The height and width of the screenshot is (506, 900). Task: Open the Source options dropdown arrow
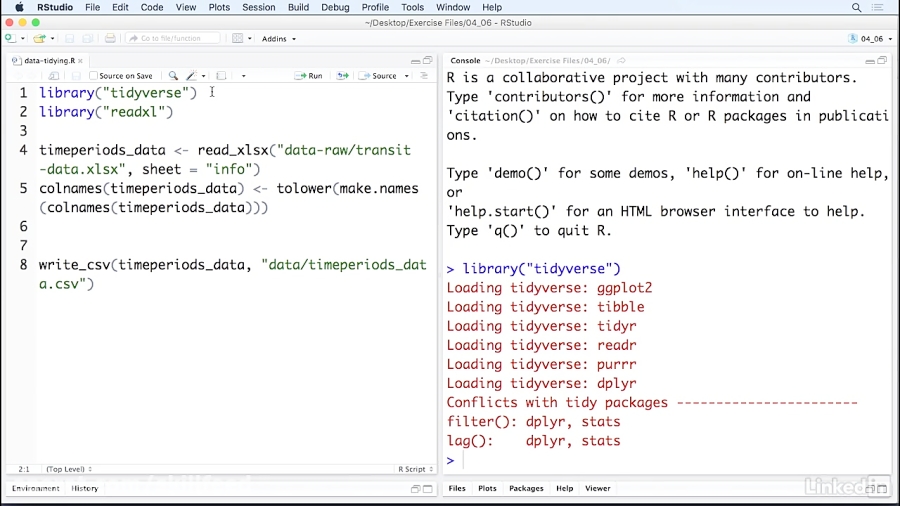point(406,76)
